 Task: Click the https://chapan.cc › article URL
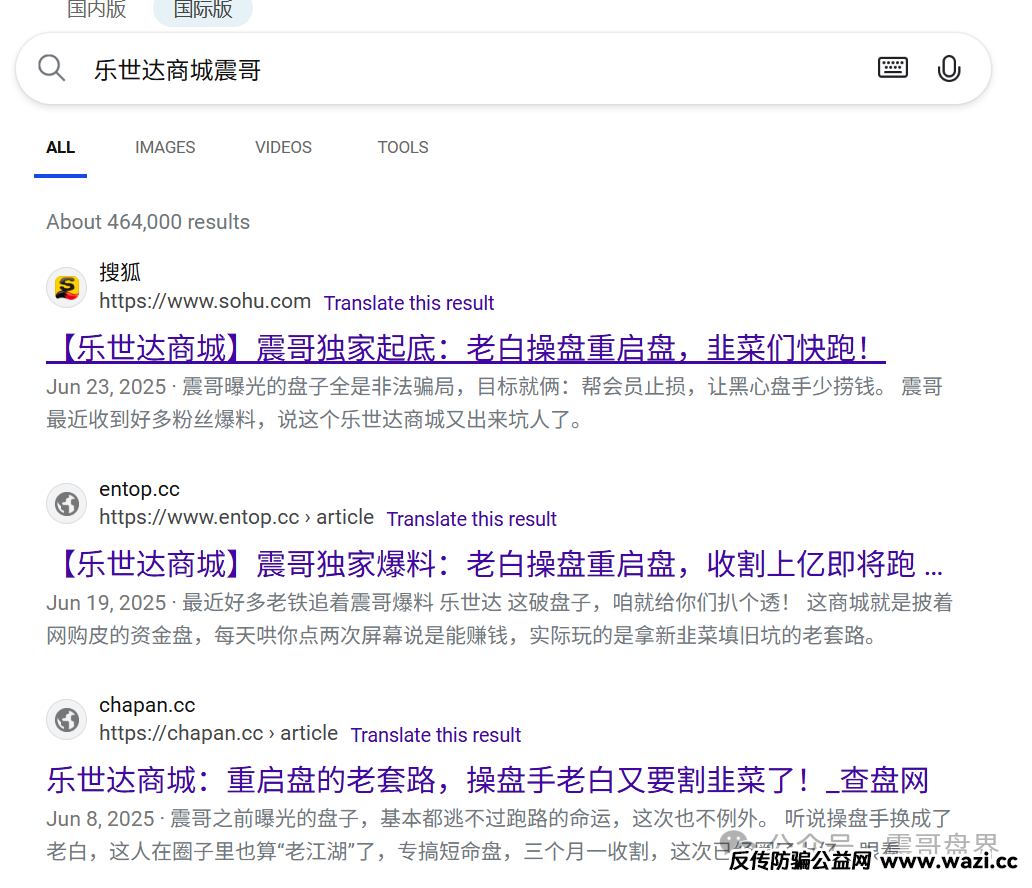[219, 733]
